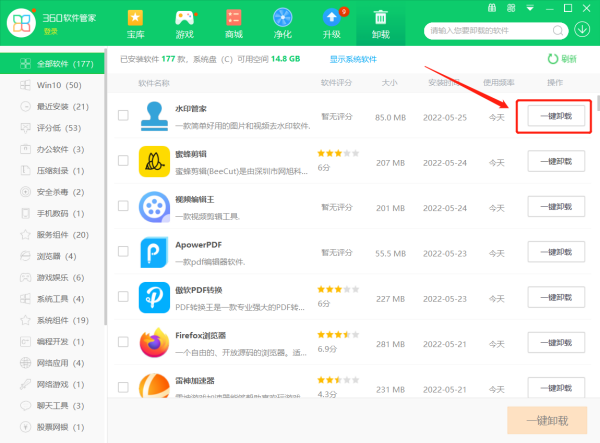
Task: Click the 股票网银 category icon
Action: pos(25,427)
